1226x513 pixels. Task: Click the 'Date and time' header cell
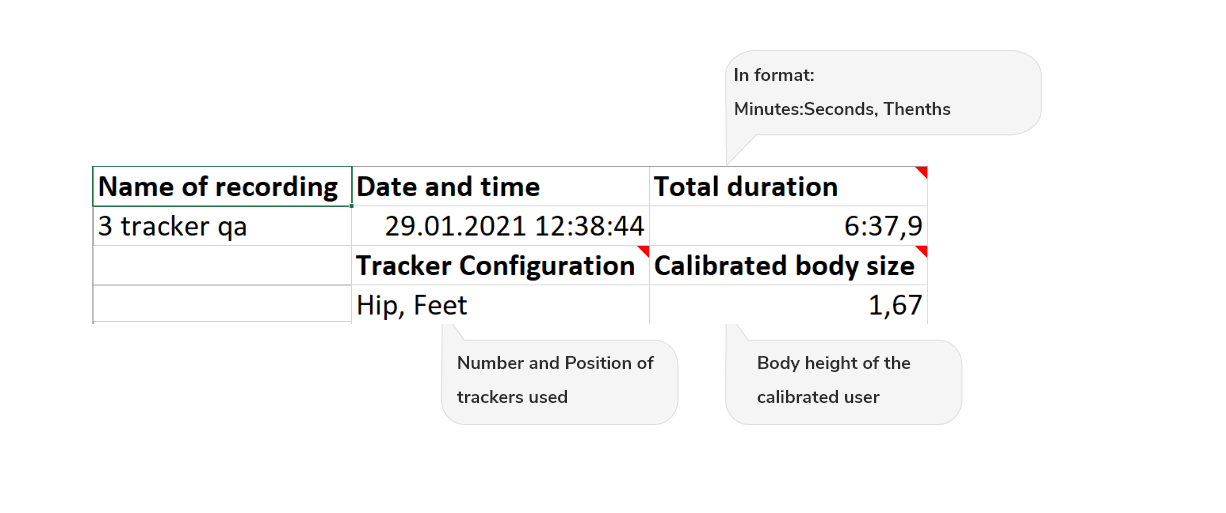(x=500, y=187)
